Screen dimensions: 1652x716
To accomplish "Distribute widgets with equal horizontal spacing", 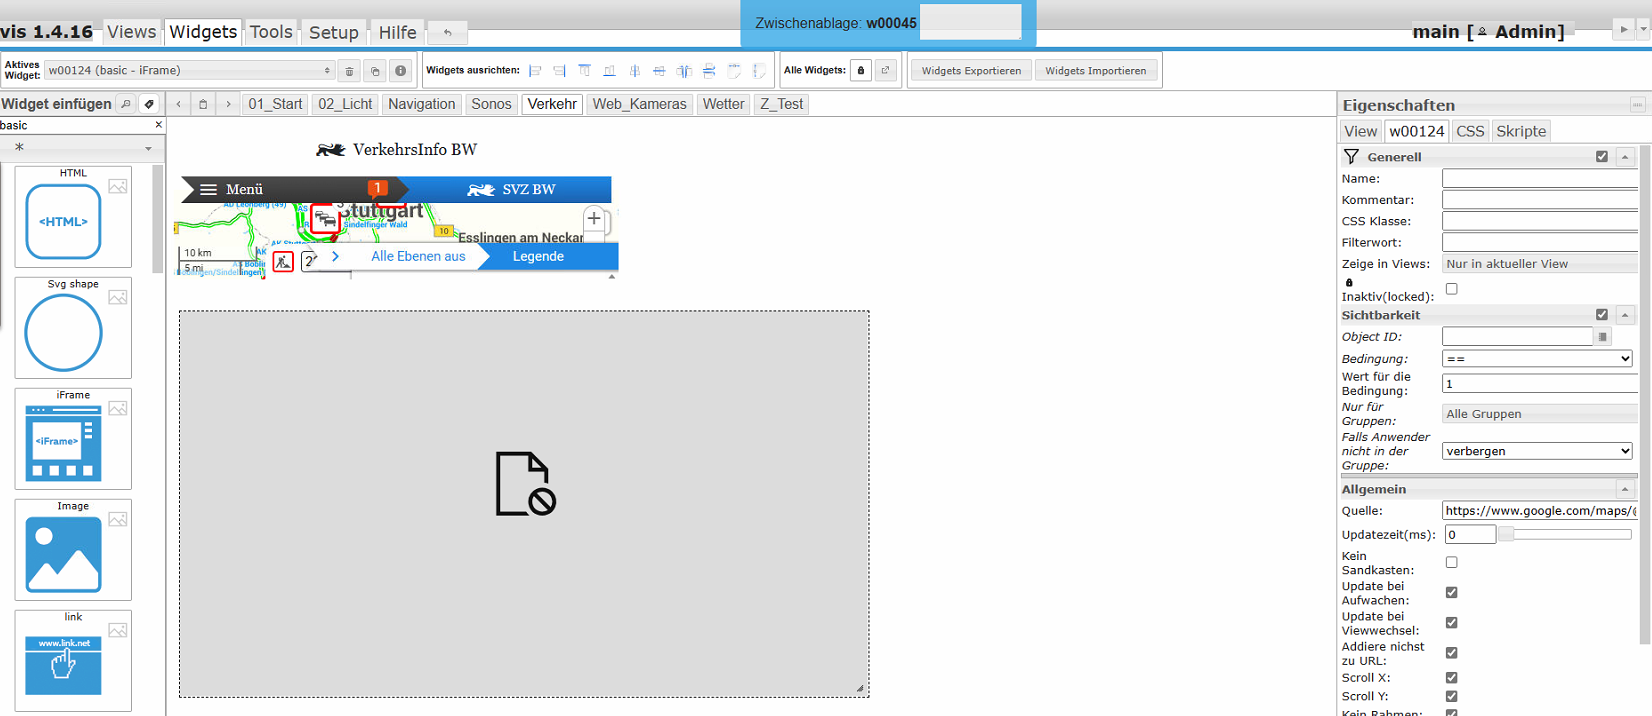I will point(684,71).
